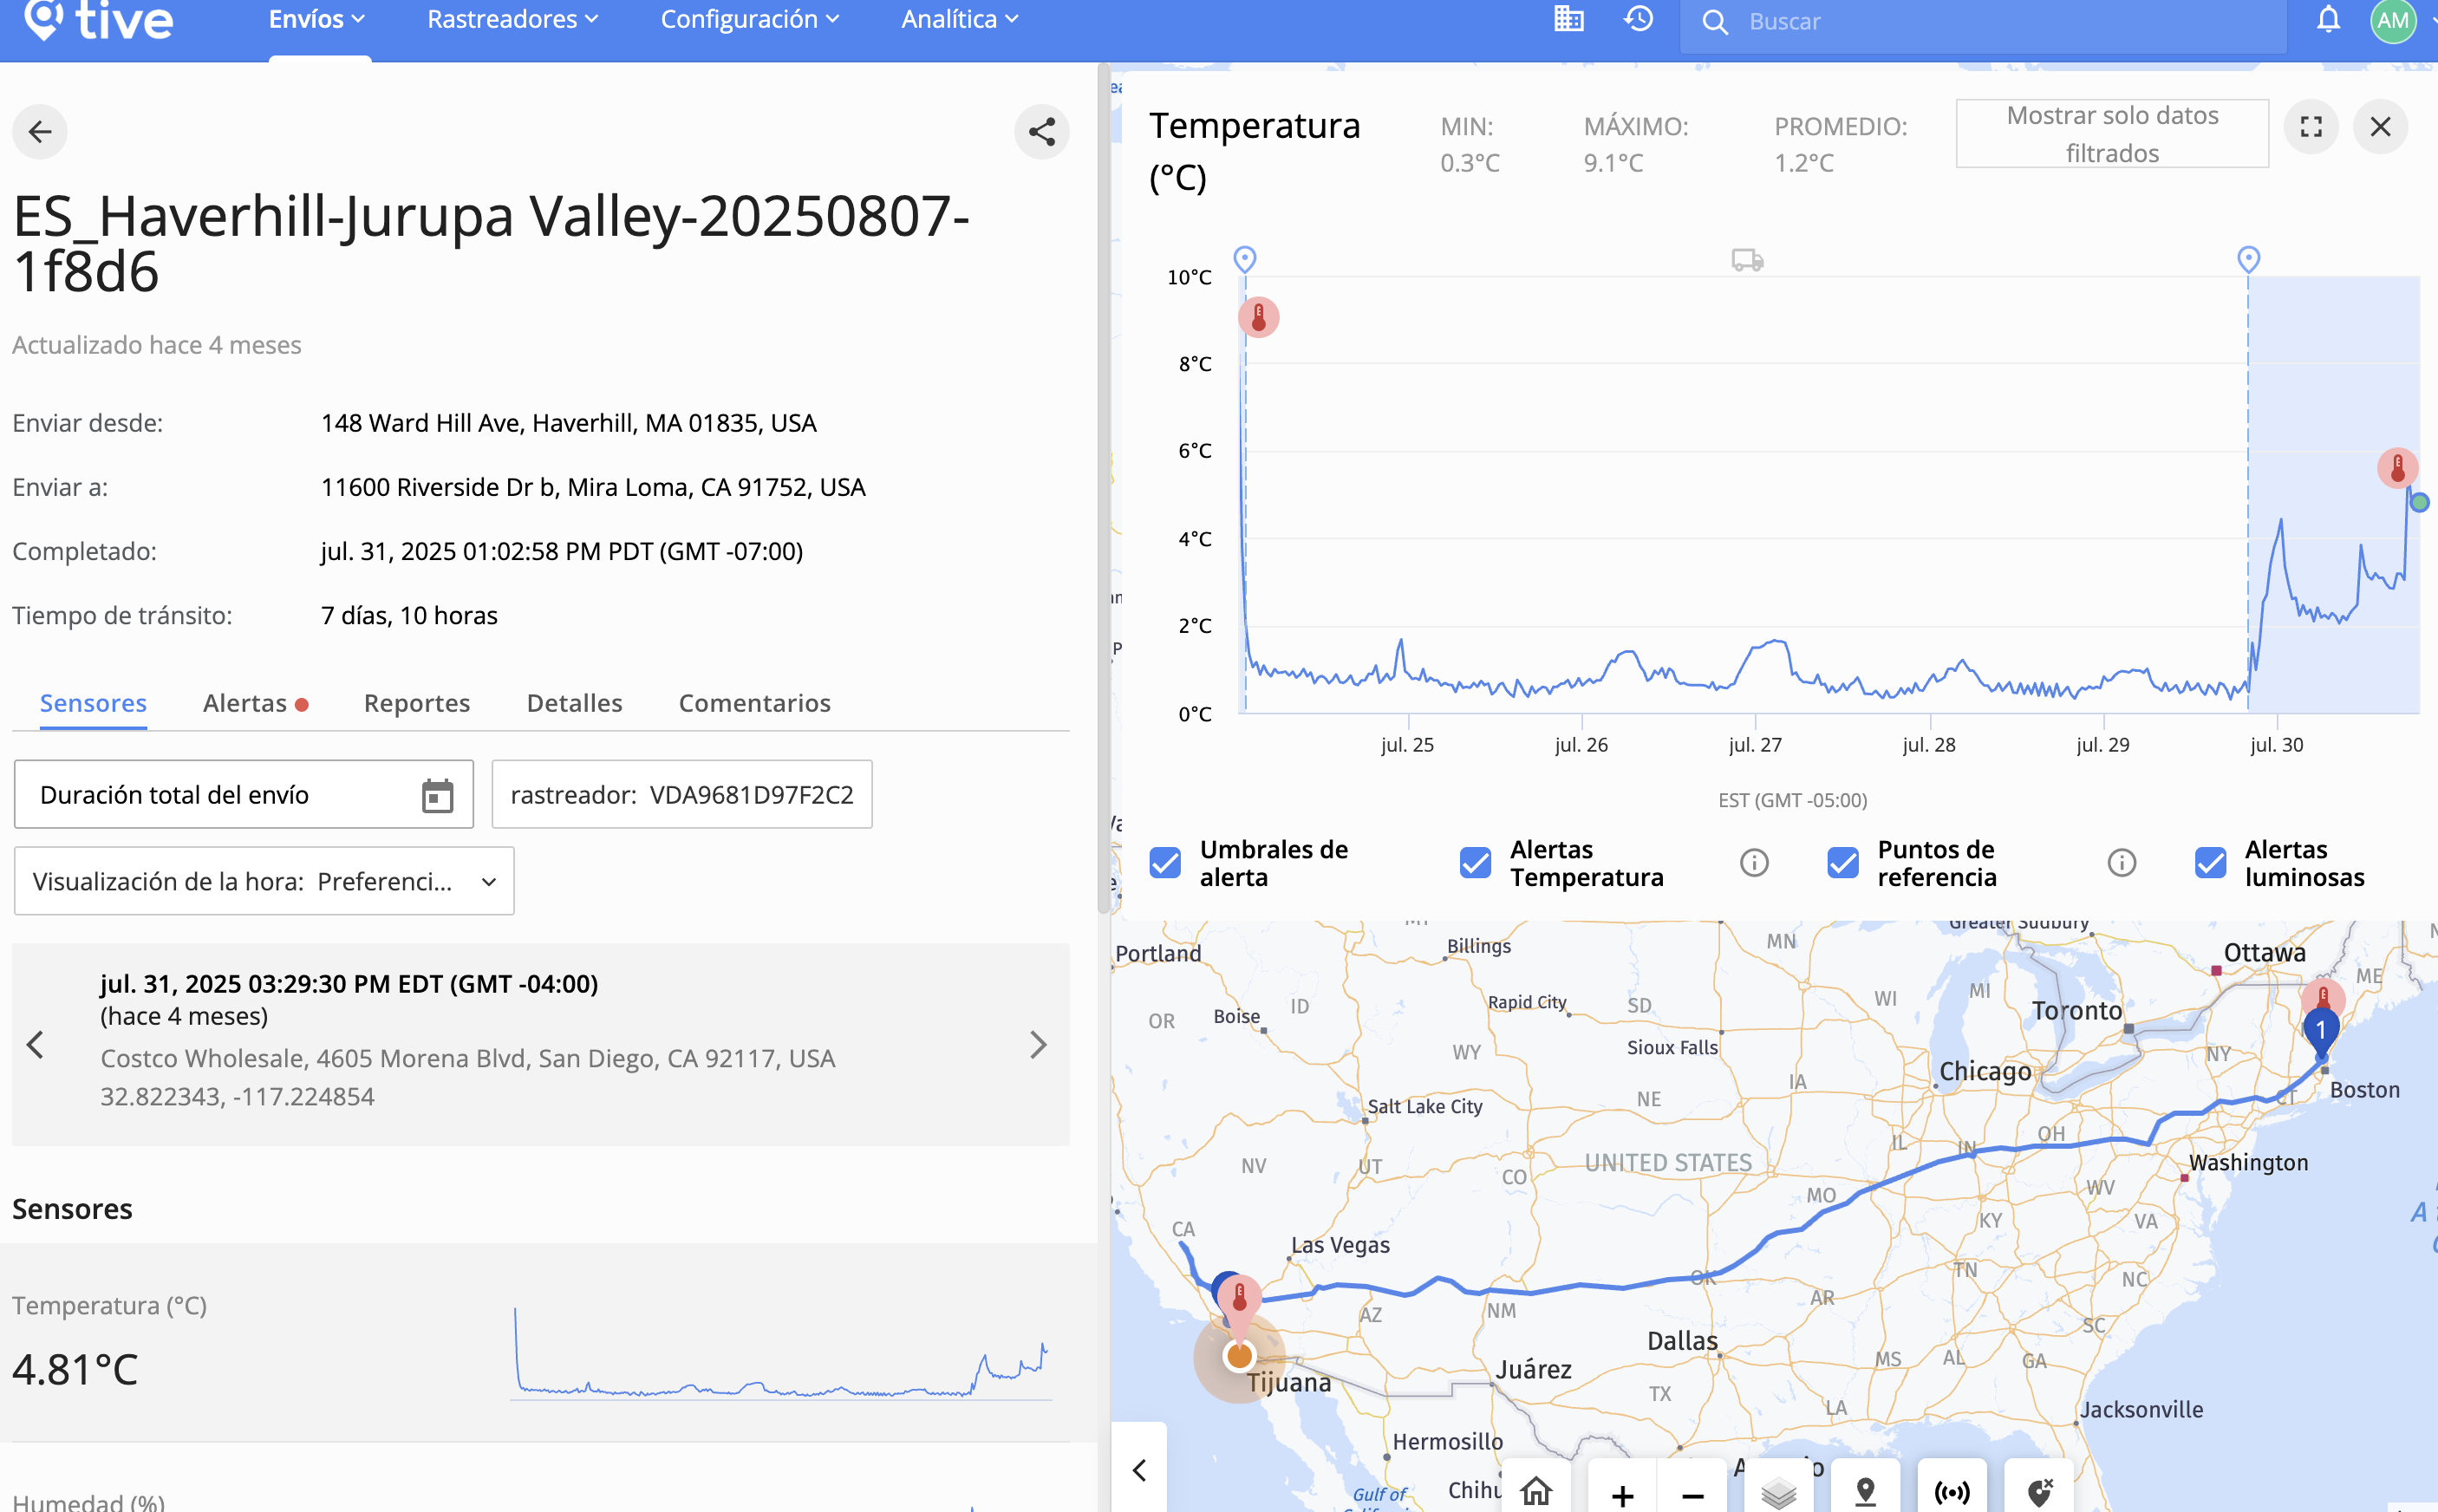2438x1512 pixels.
Task: Open calendar icon in shipment duration field
Action: pyautogui.click(x=437, y=796)
